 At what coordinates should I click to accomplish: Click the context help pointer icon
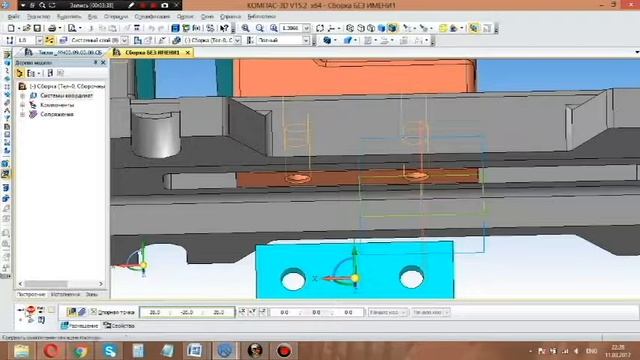tap(224, 28)
